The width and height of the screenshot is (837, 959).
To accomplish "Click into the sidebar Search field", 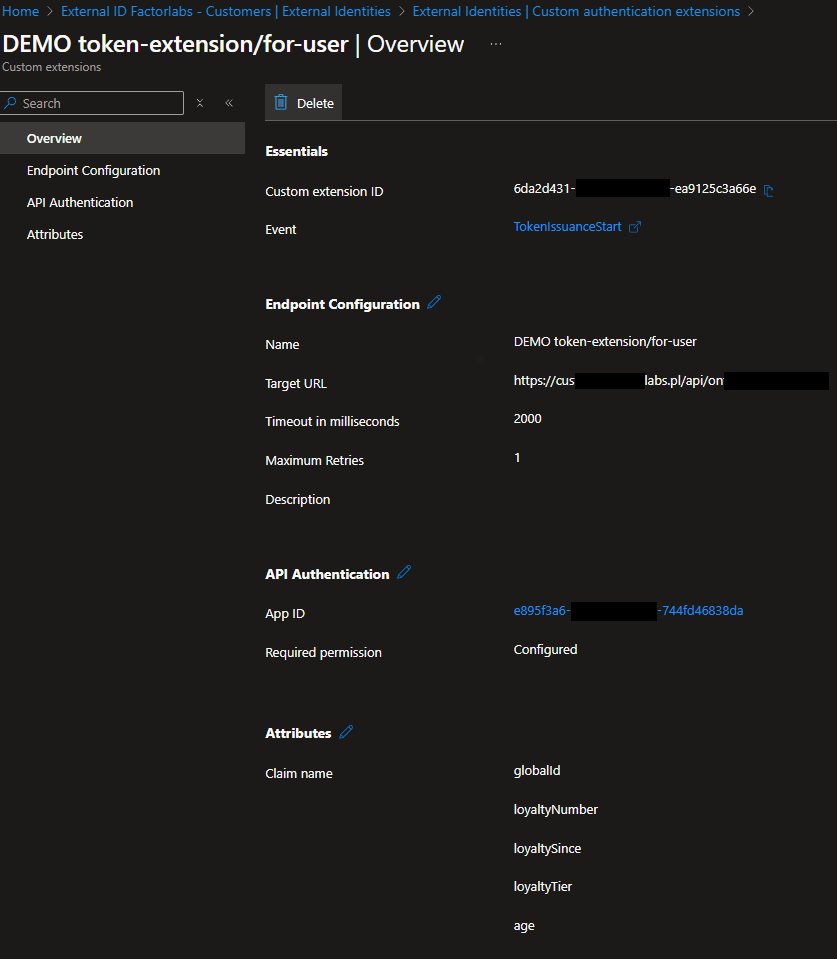I will click(x=100, y=103).
